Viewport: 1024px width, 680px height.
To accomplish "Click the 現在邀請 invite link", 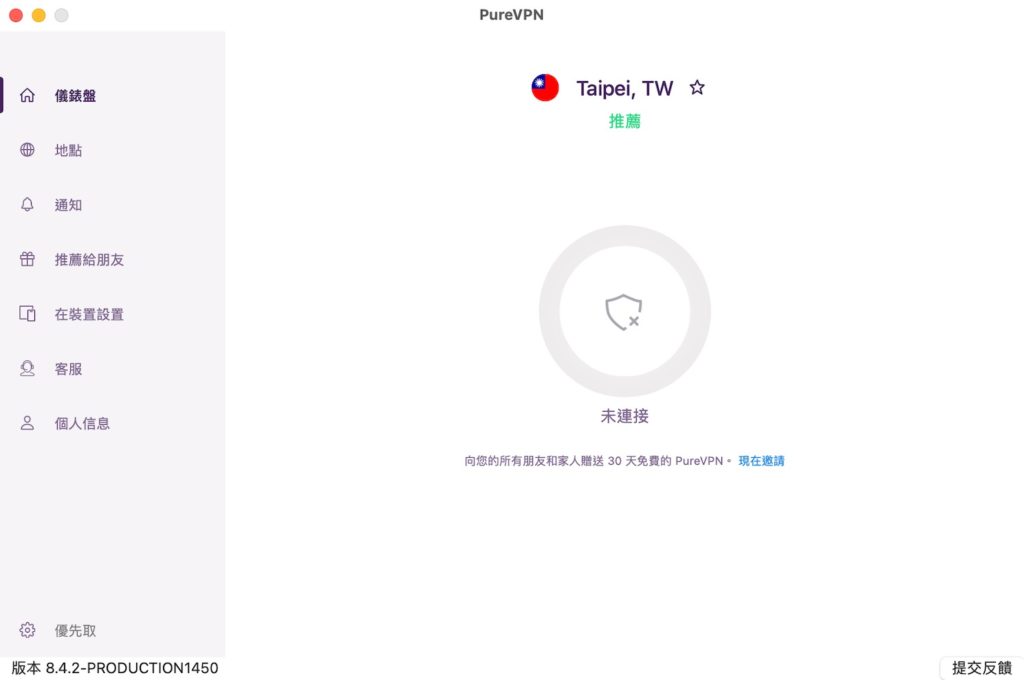I will click(761, 461).
